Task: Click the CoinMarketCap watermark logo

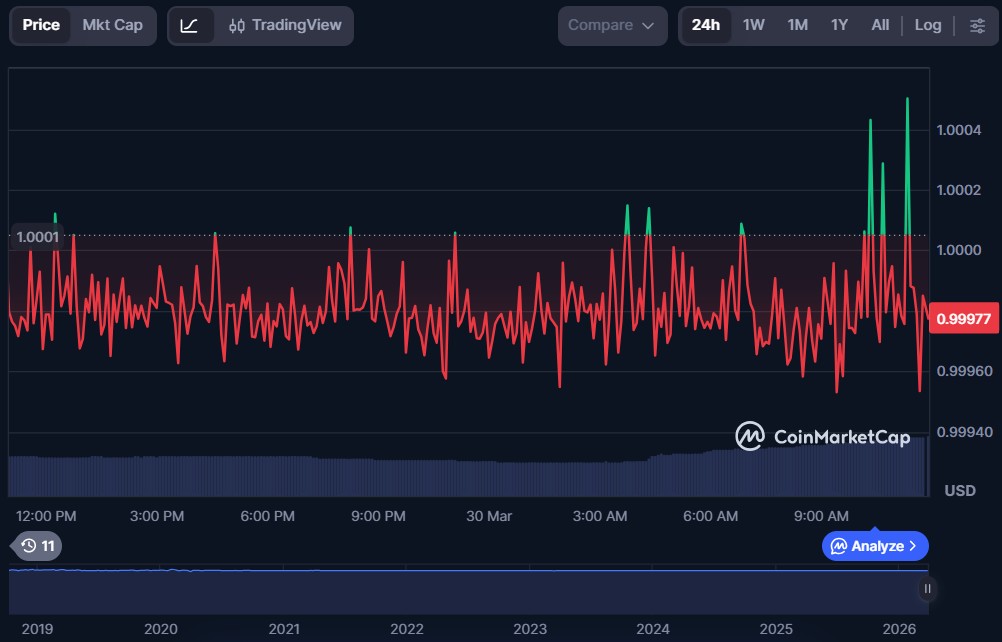Action: point(750,436)
